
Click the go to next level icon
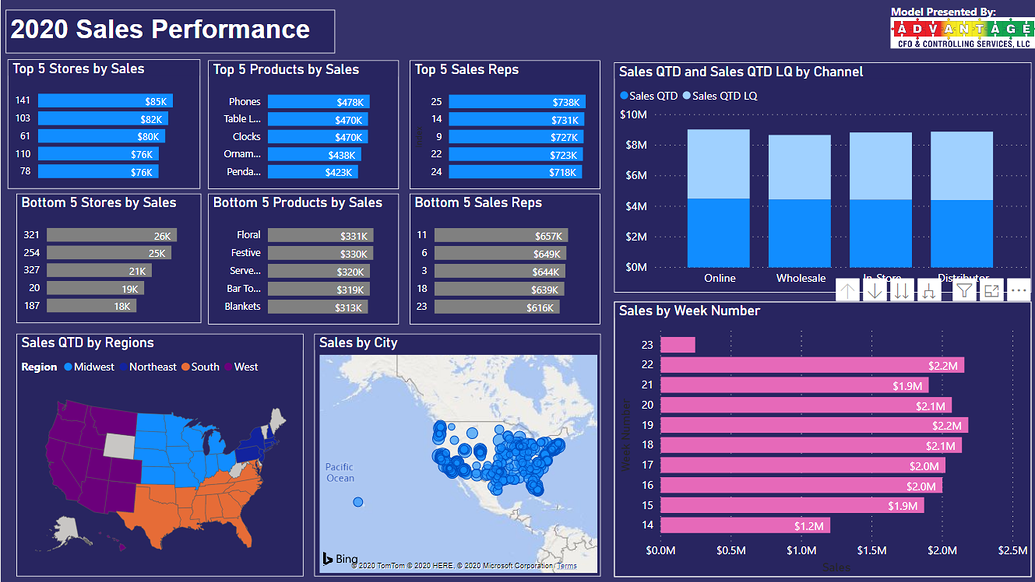click(x=902, y=290)
